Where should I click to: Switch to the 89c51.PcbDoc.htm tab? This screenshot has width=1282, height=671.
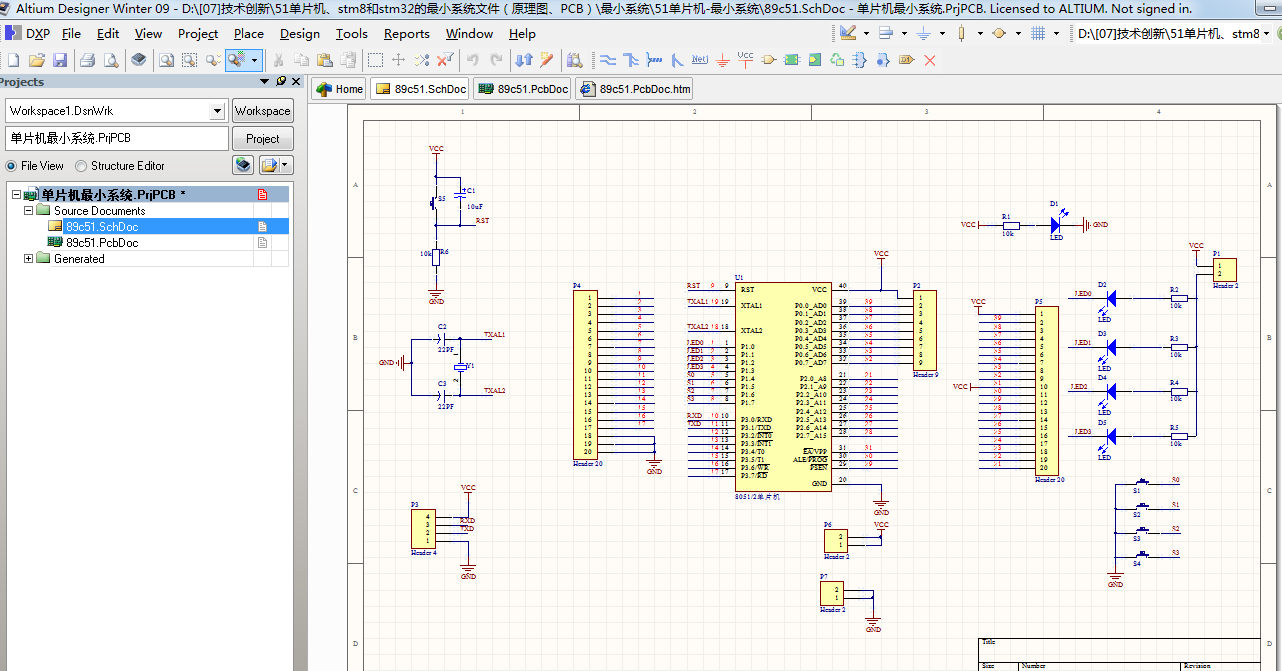pyautogui.click(x=635, y=89)
